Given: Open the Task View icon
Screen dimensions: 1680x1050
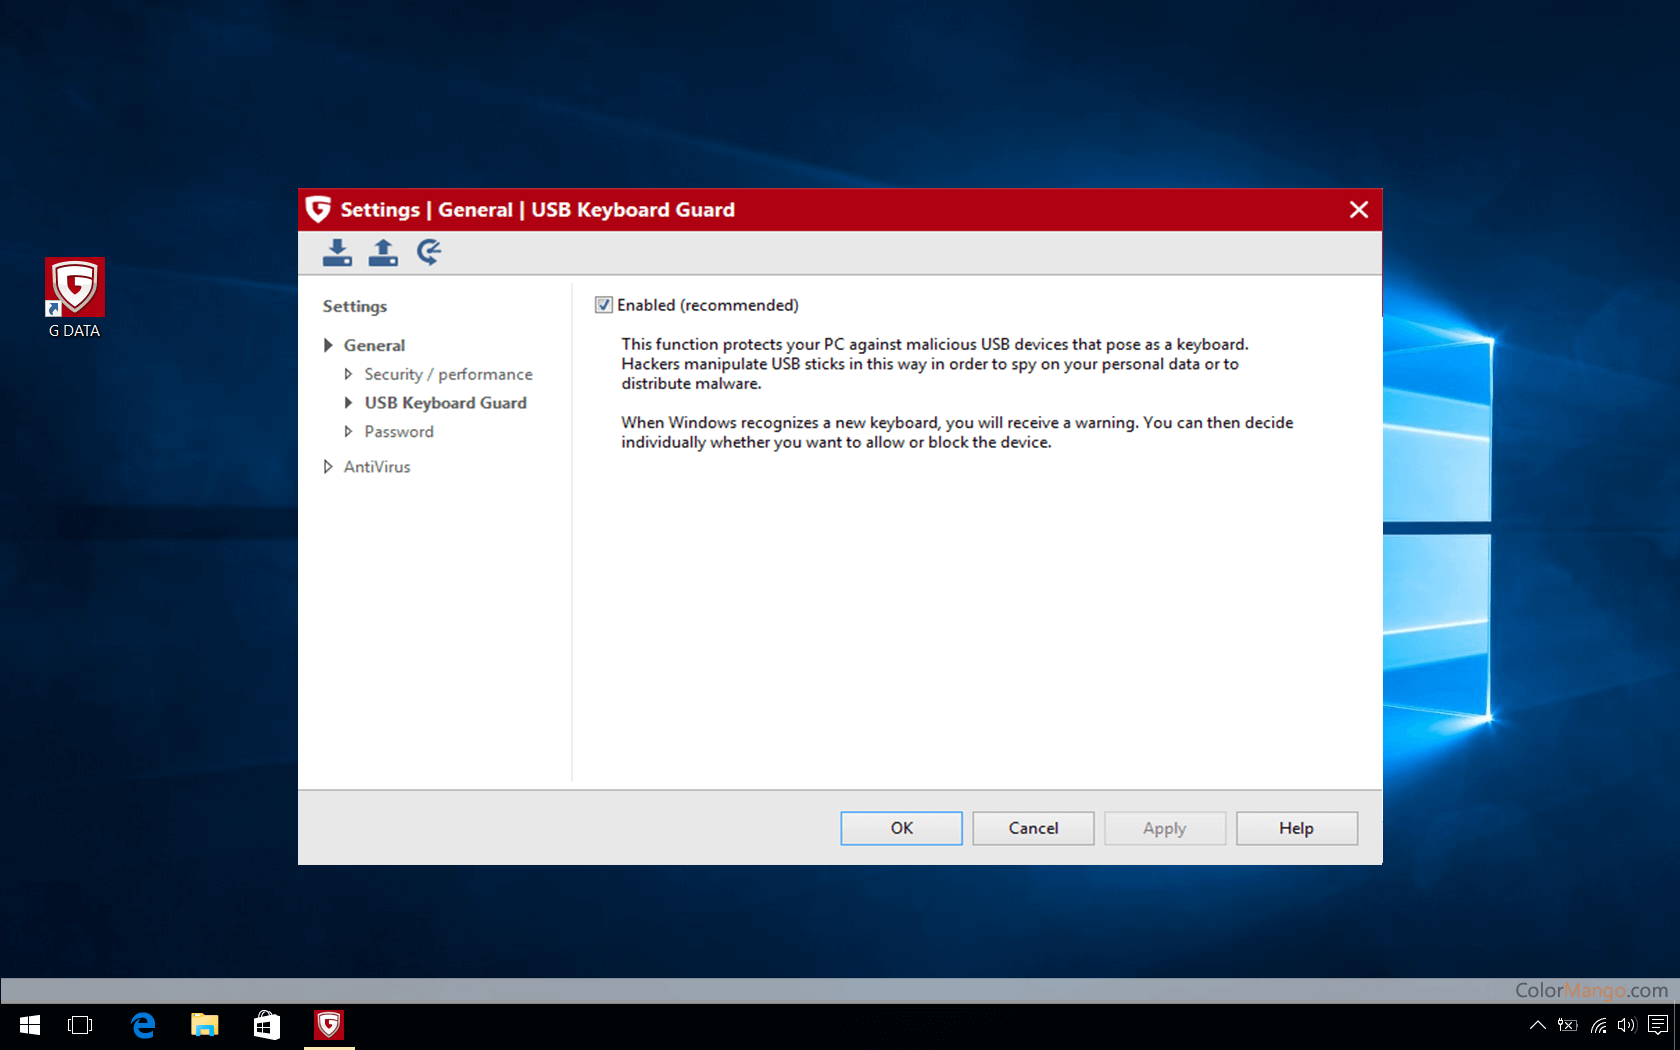Looking at the screenshot, I should pos(80,1025).
